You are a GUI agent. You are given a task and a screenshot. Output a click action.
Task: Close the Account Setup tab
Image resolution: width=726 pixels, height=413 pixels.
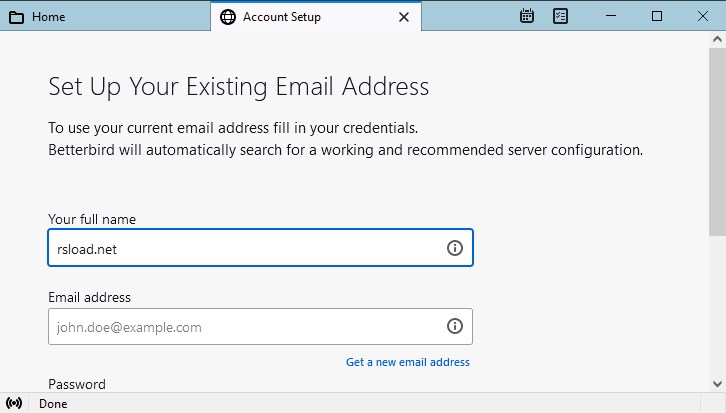click(404, 17)
